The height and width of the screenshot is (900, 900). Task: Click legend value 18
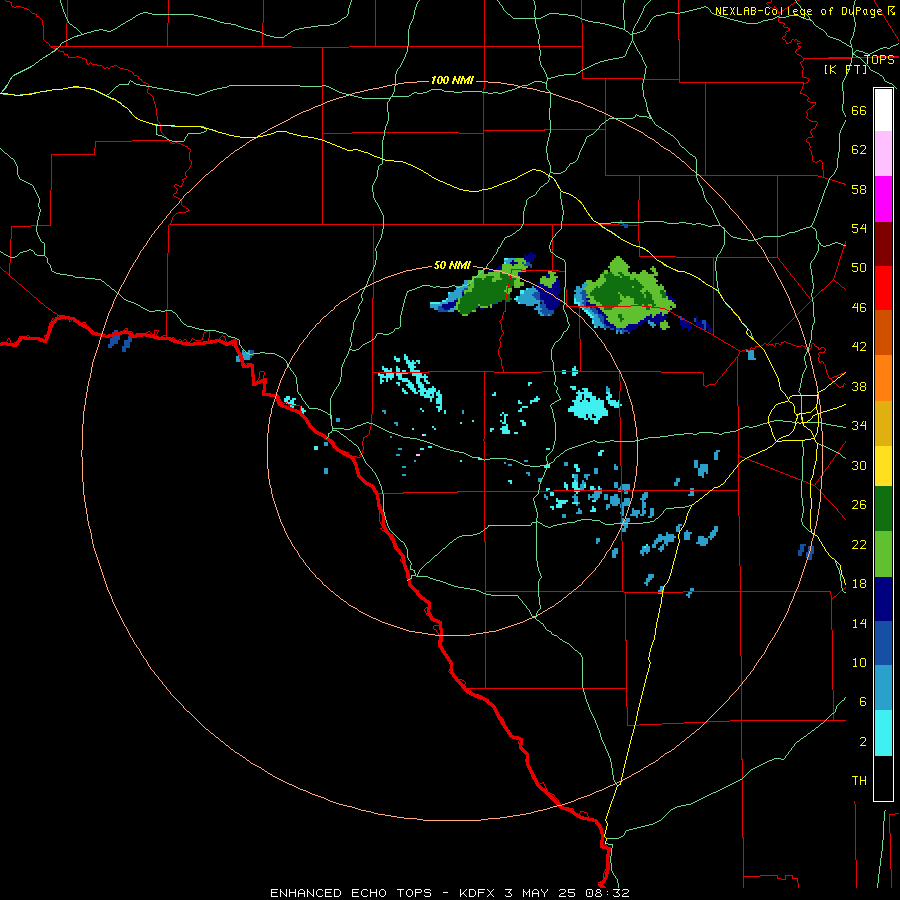tap(859, 584)
